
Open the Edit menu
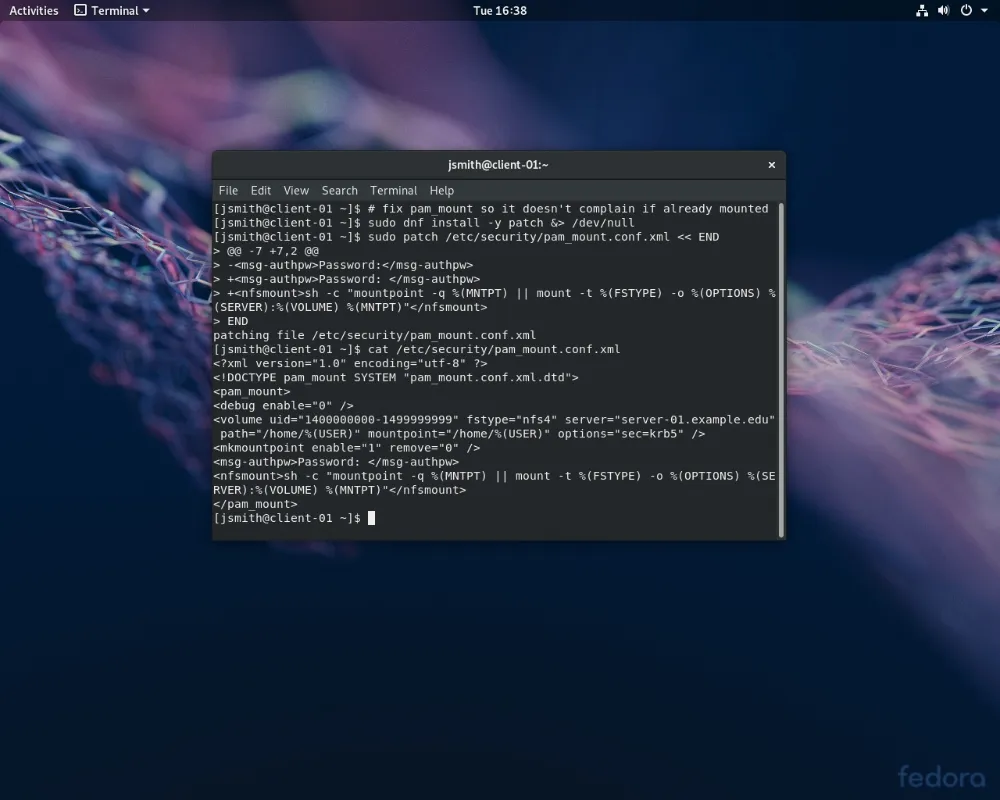(261, 190)
